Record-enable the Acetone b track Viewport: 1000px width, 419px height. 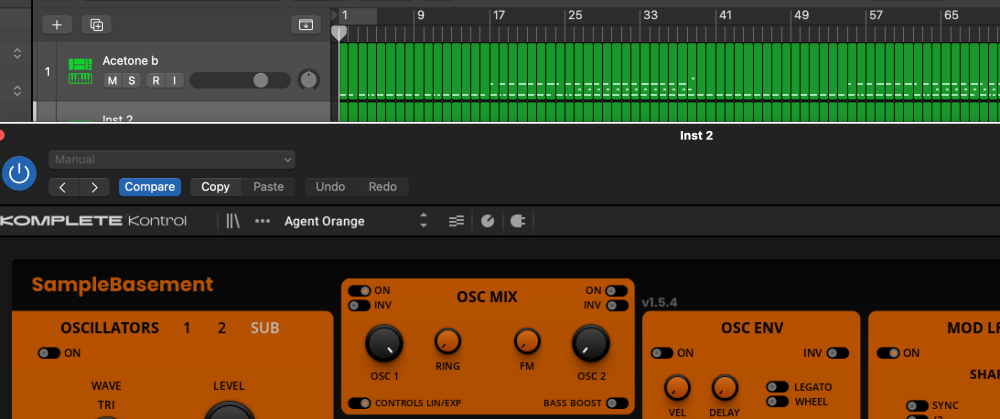(156, 80)
